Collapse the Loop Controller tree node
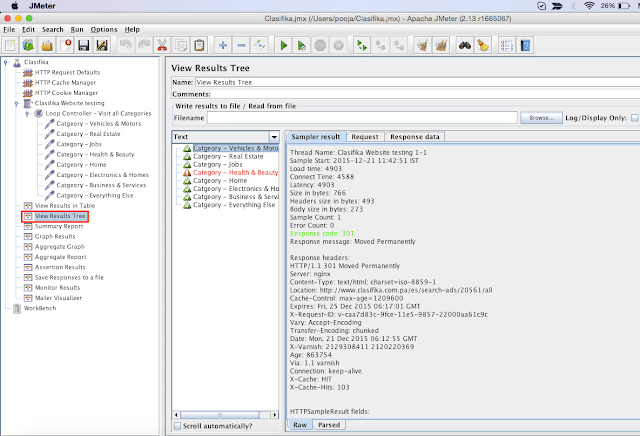This screenshot has width=640, height=436. [25, 113]
